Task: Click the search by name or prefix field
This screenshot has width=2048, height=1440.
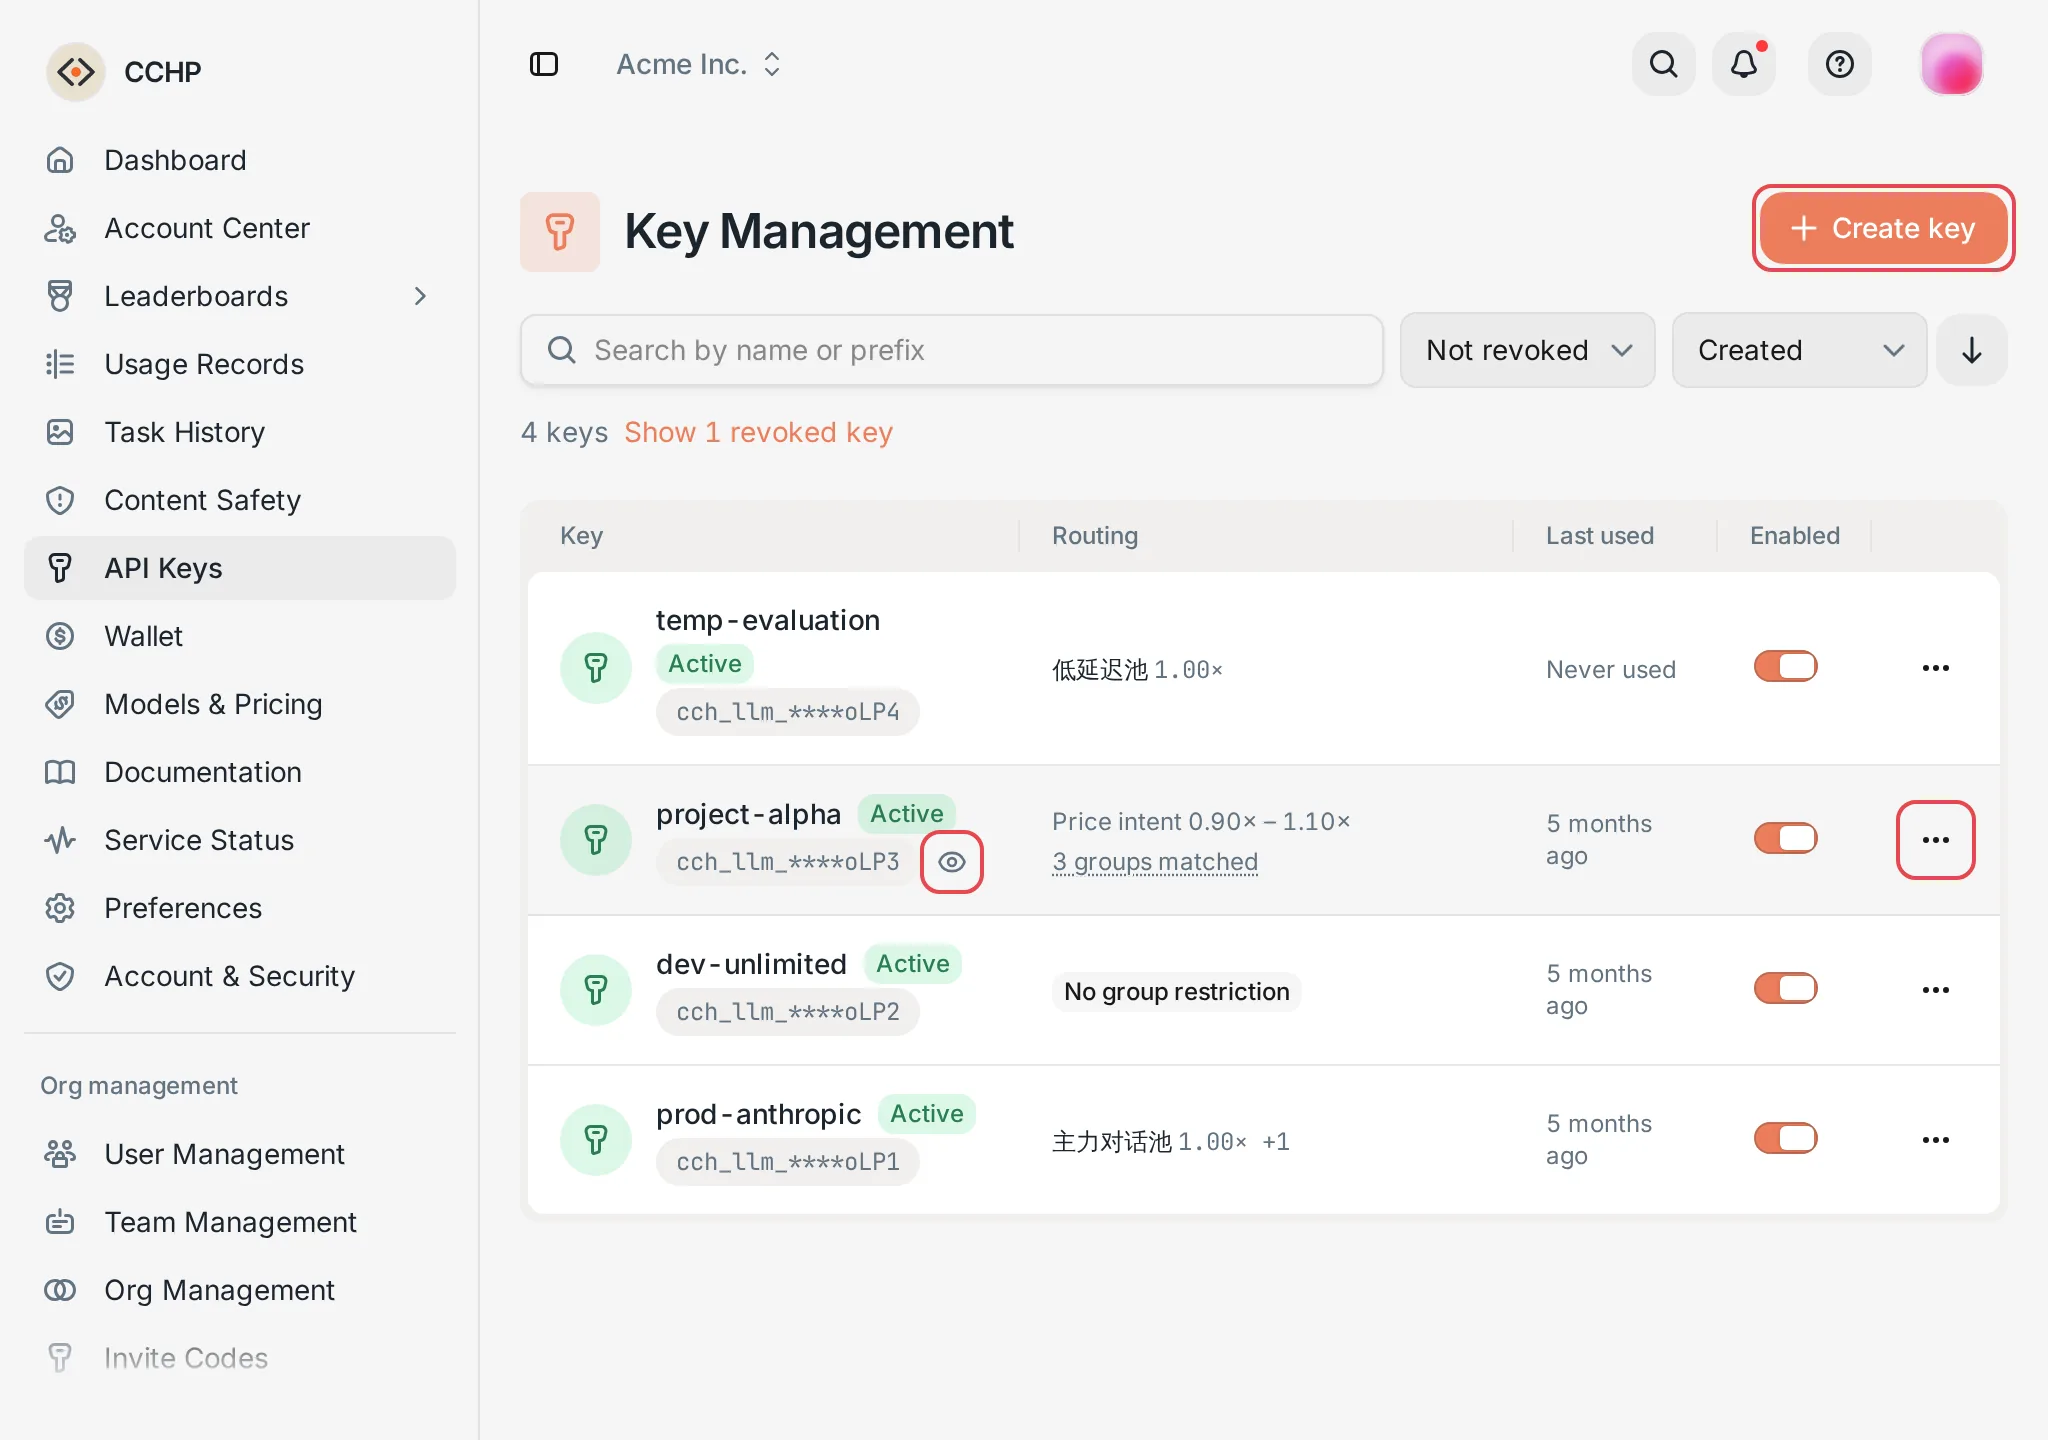Action: pos(952,350)
